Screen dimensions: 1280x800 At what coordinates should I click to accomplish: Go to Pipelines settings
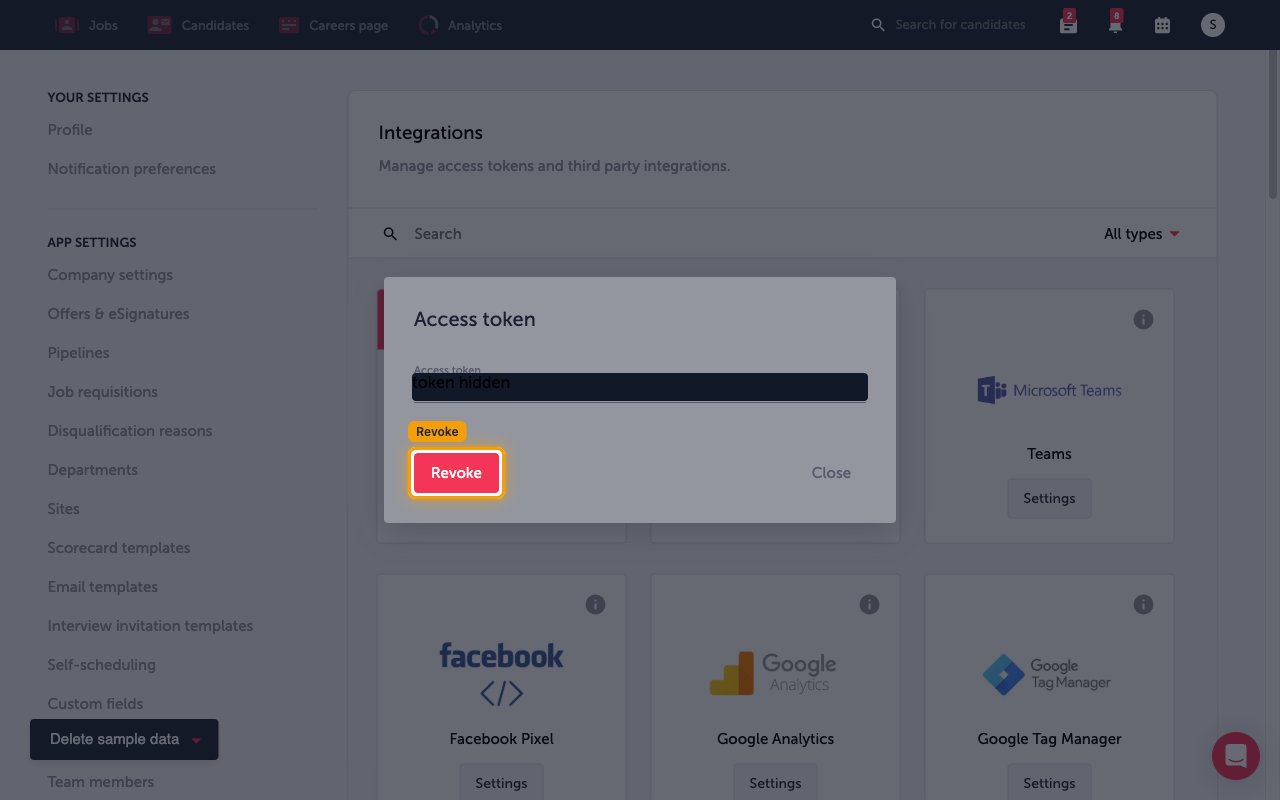pyautogui.click(x=78, y=353)
